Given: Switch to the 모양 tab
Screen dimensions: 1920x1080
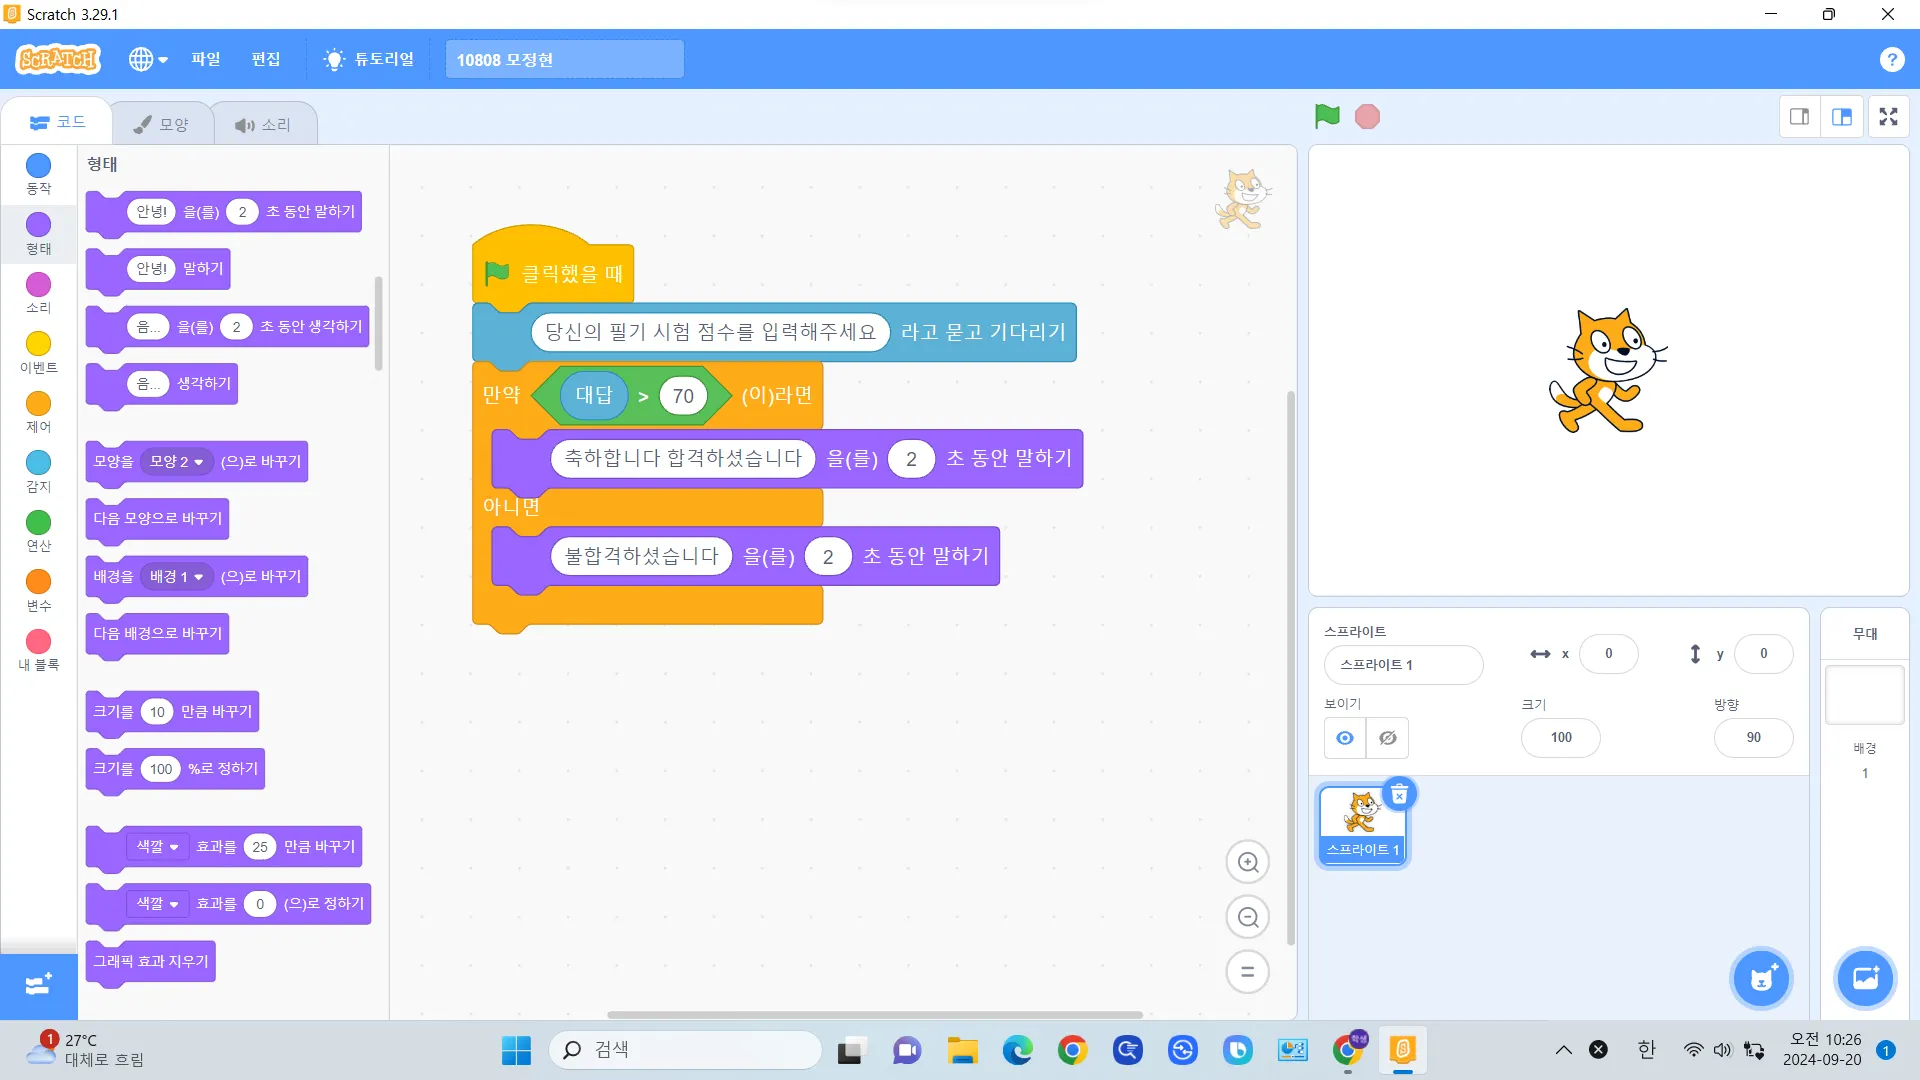Looking at the screenshot, I should coord(162,124).
